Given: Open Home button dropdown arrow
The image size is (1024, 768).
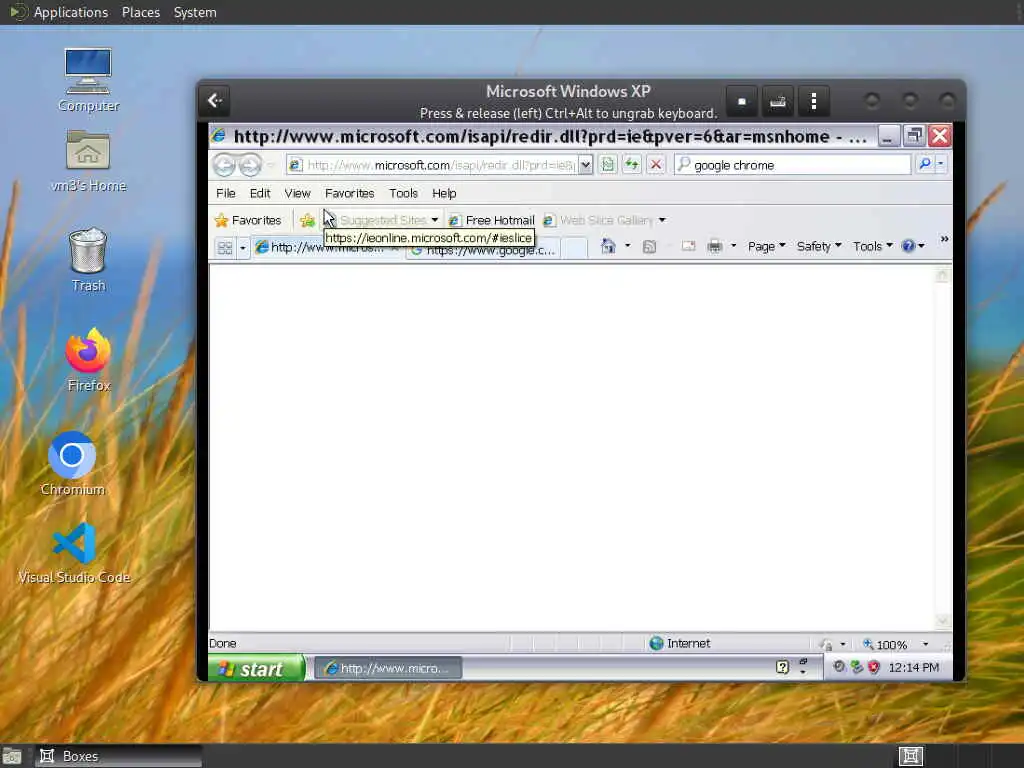Looking at the screenshot, I should tap(628, 246).
